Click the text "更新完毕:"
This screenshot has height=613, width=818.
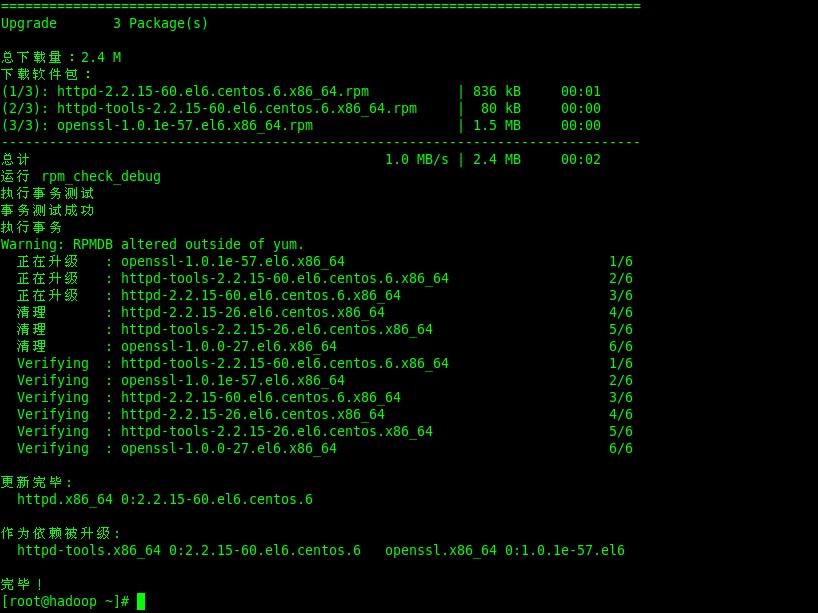[x=37, y=482]
